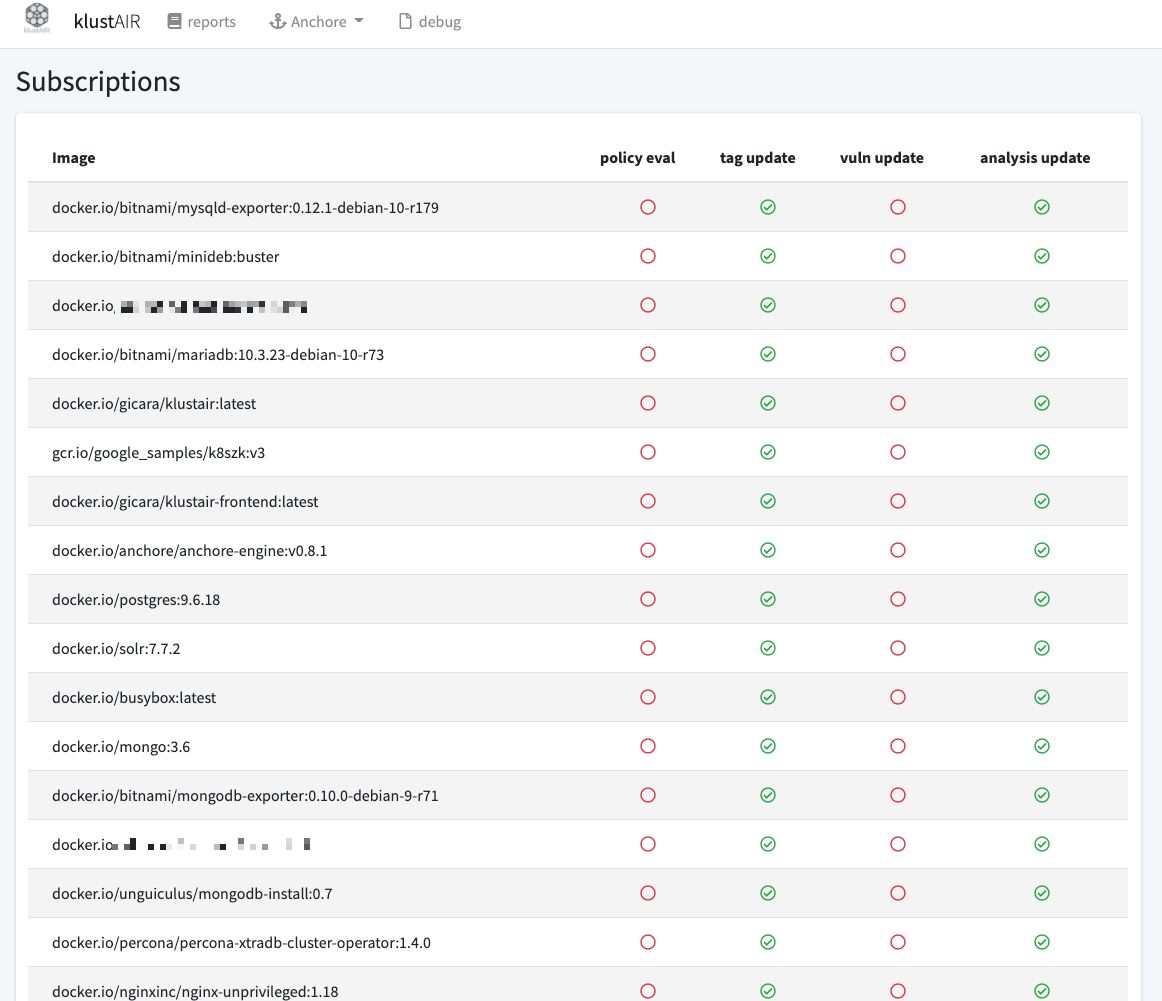Screen dimensions: 1162x1001
Task: Toggle policy eval for anchore-engine:v0.8.1
Action: [648, 550]
